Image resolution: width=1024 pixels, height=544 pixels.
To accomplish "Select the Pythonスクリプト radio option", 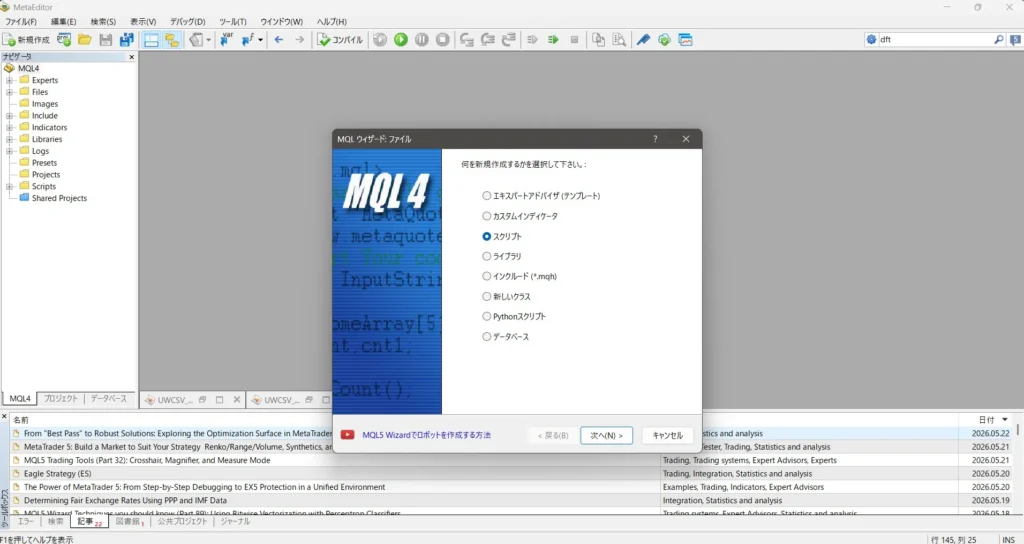I will pos(487,316).
